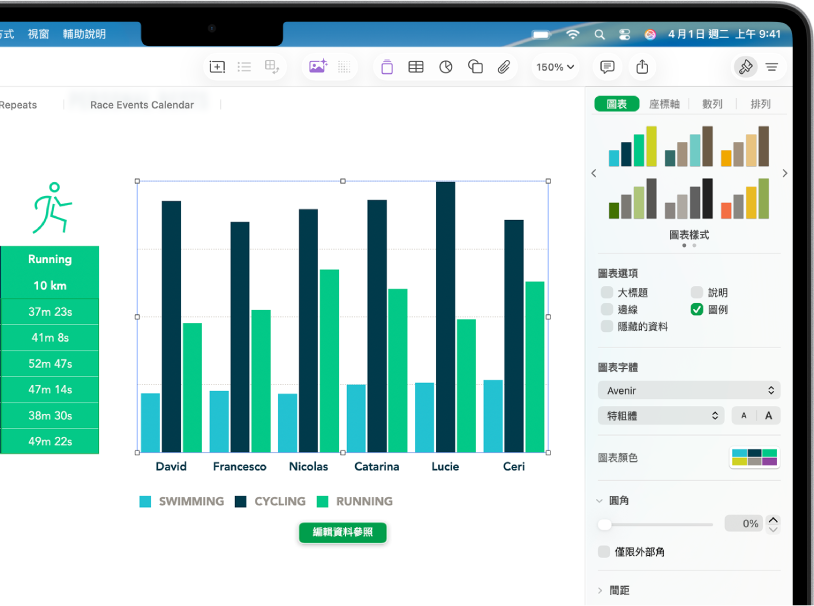Click the insert chart icon in toolbar
The width and height of the screenshot is (814, 606).
coord(446,67)
